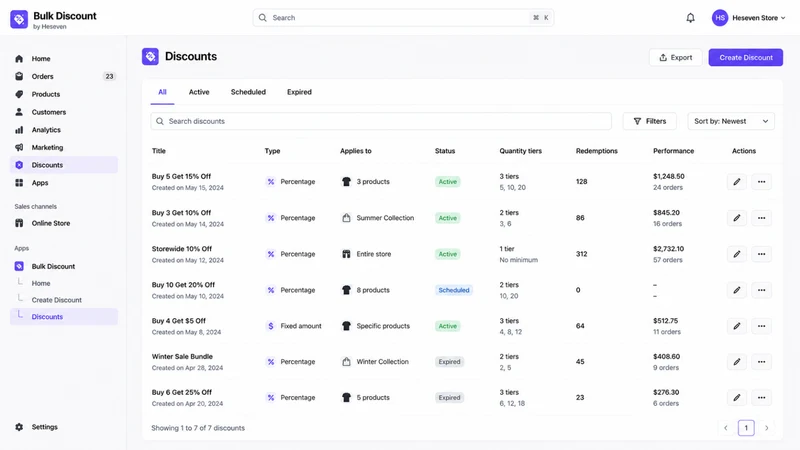The image size is (800, 450).
Task: Open more actions for Buy 6 Get 25% Off
Action: point(761,397)
